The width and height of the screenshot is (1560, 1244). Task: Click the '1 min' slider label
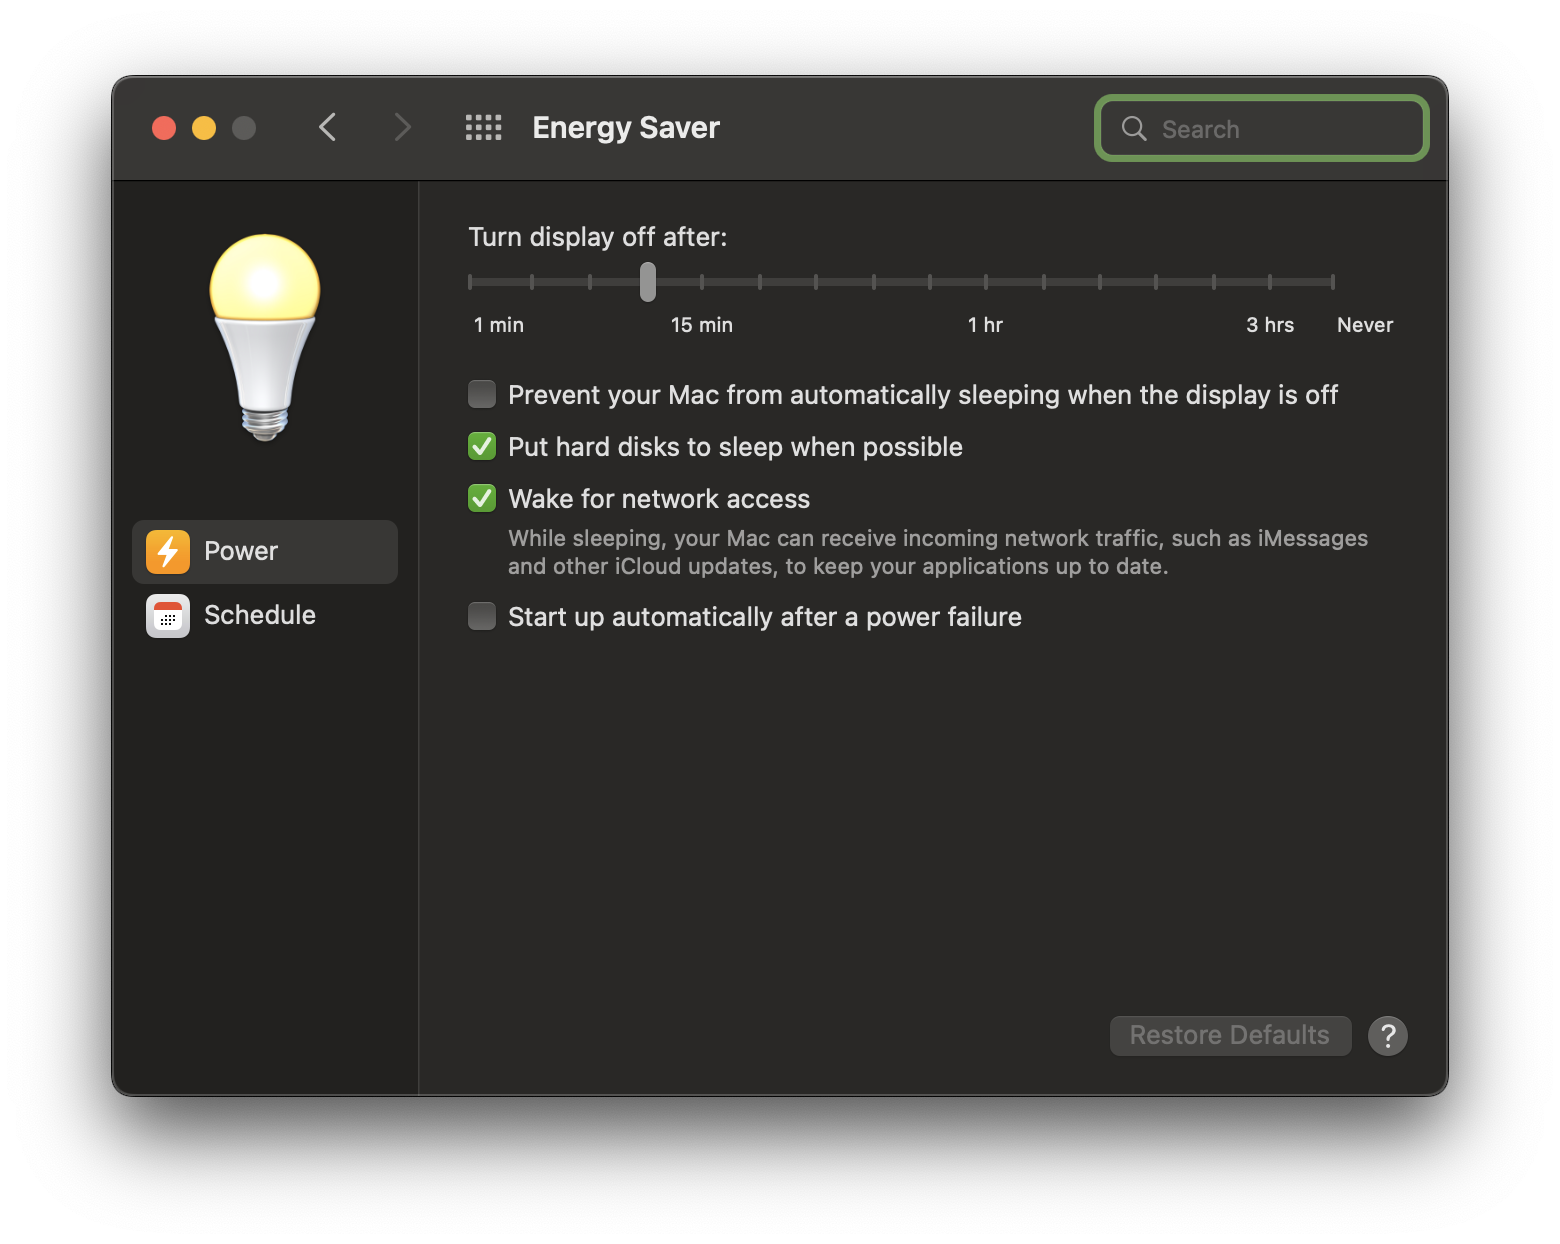tap(499, 325)
